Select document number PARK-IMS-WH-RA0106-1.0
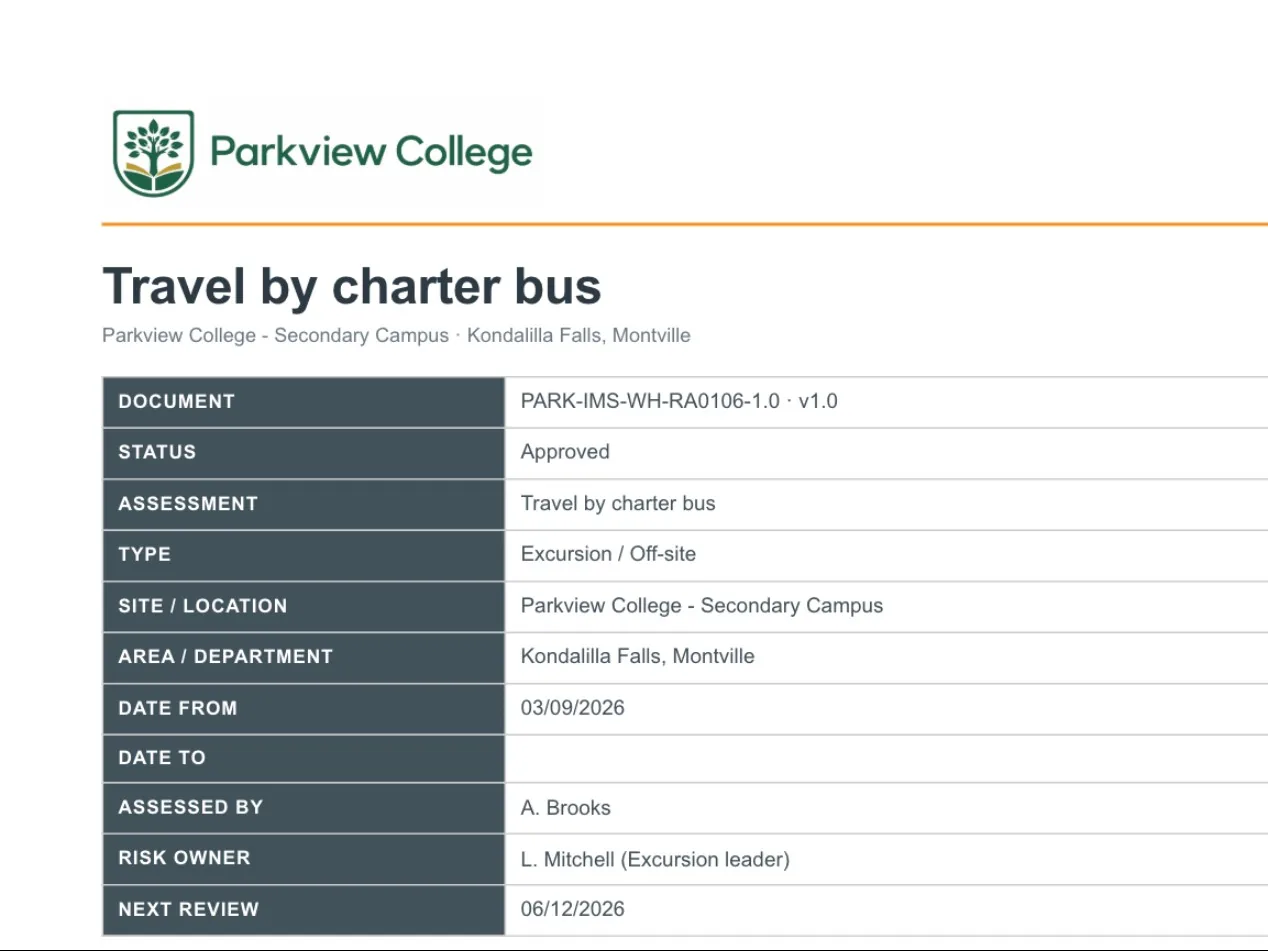1268x951 pixels. (x=650, y=402)
